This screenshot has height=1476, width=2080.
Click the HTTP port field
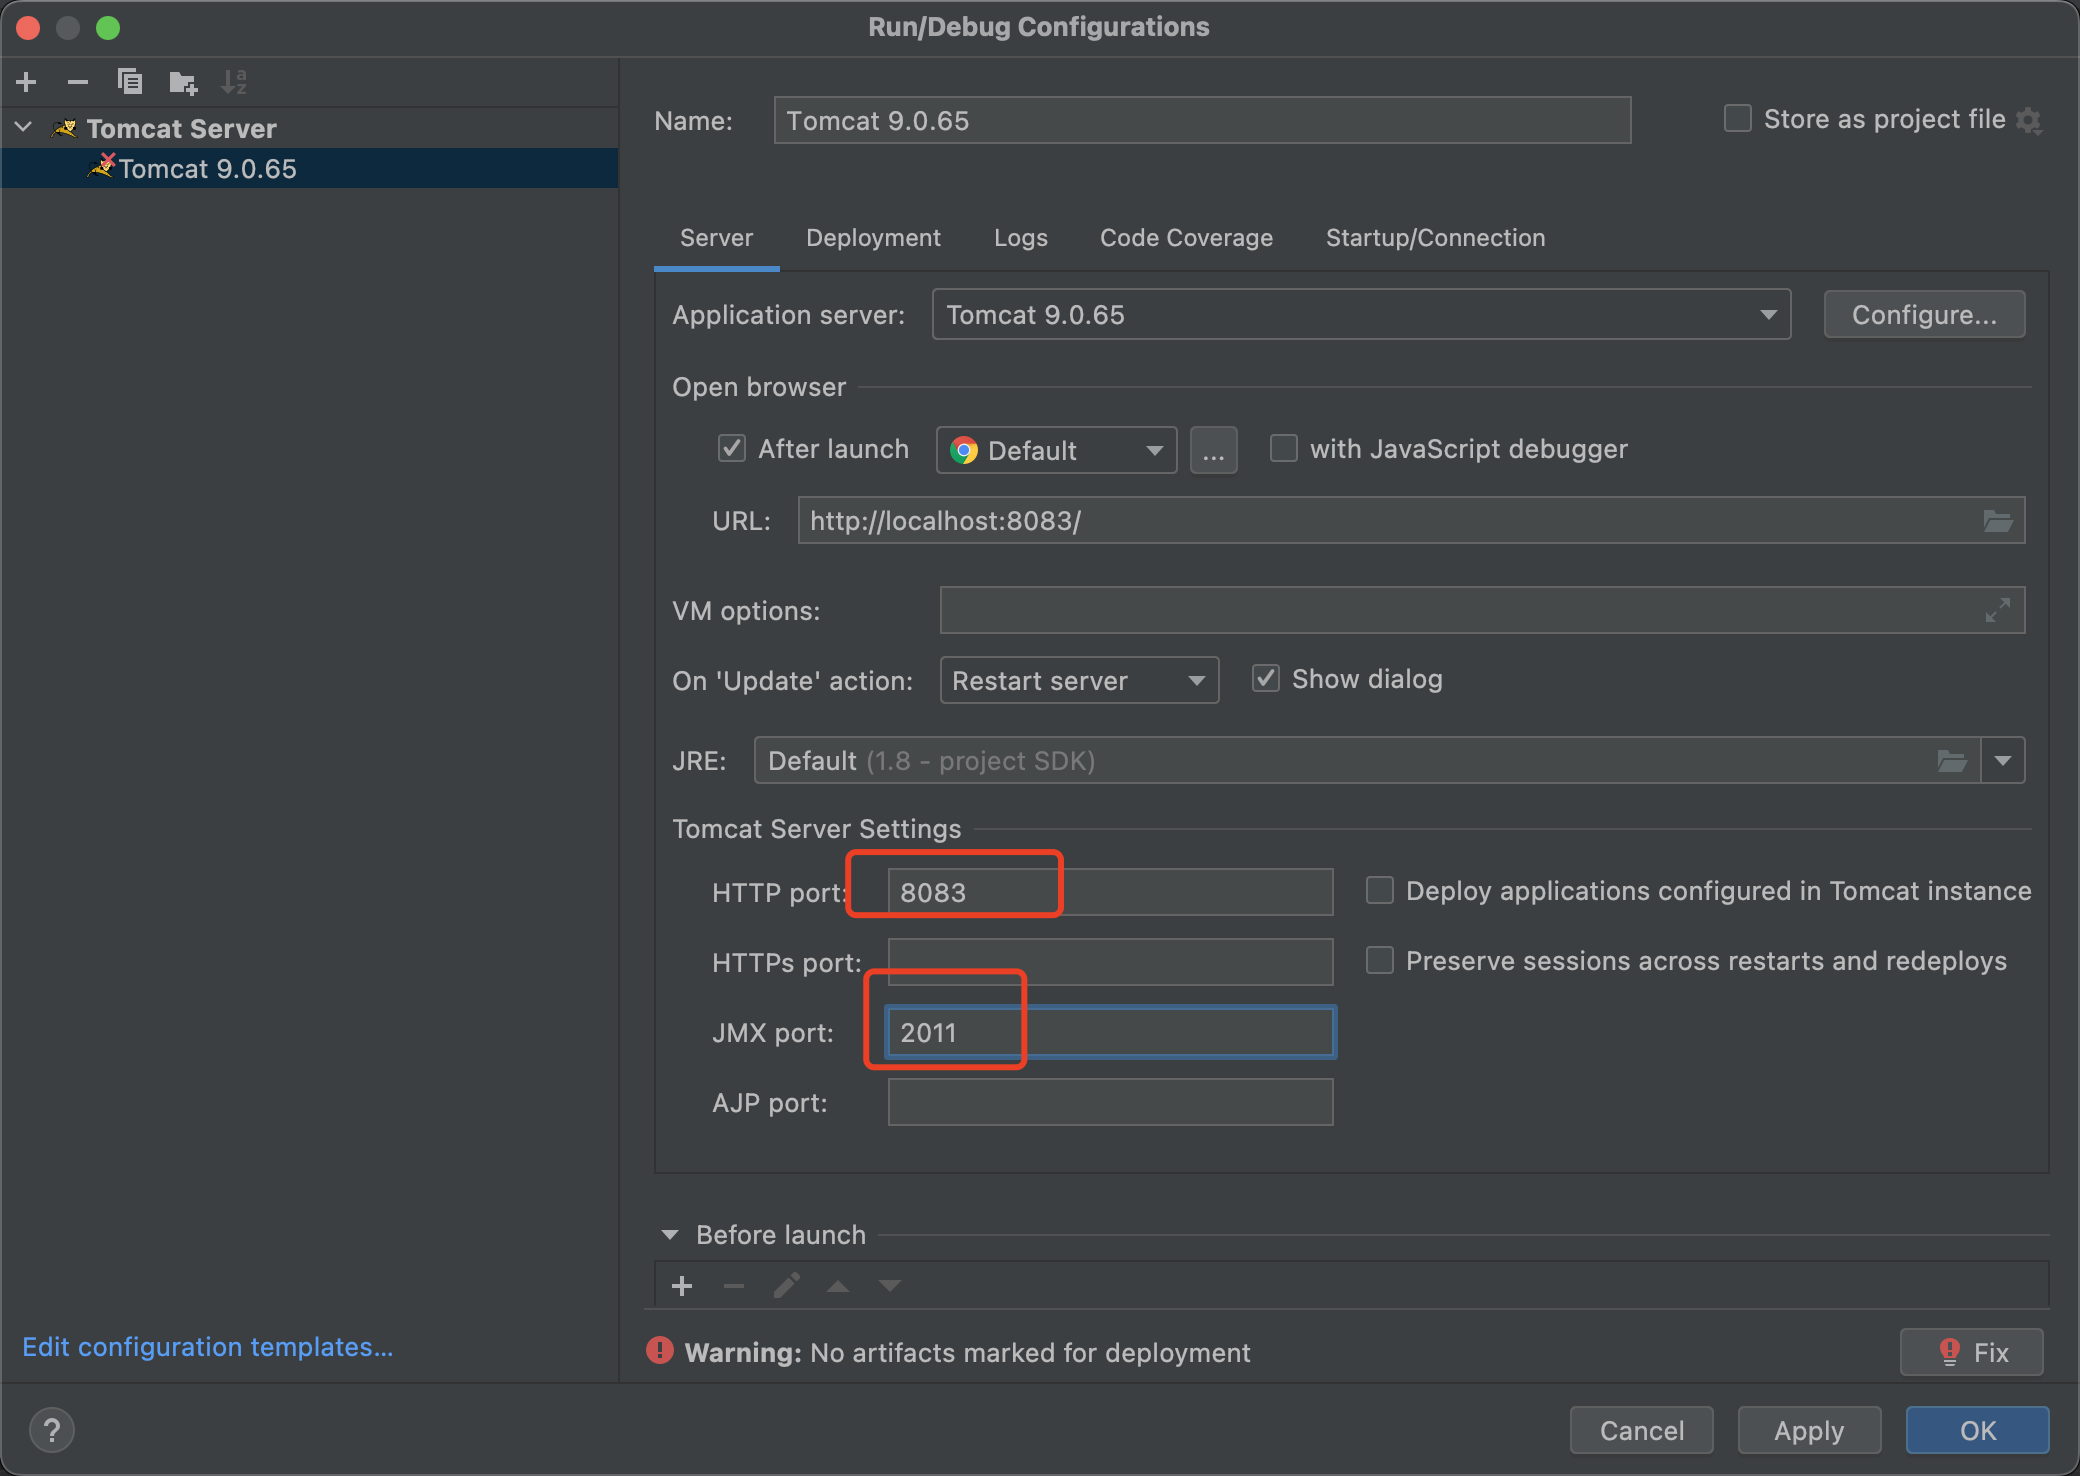tap(1110, 892)
